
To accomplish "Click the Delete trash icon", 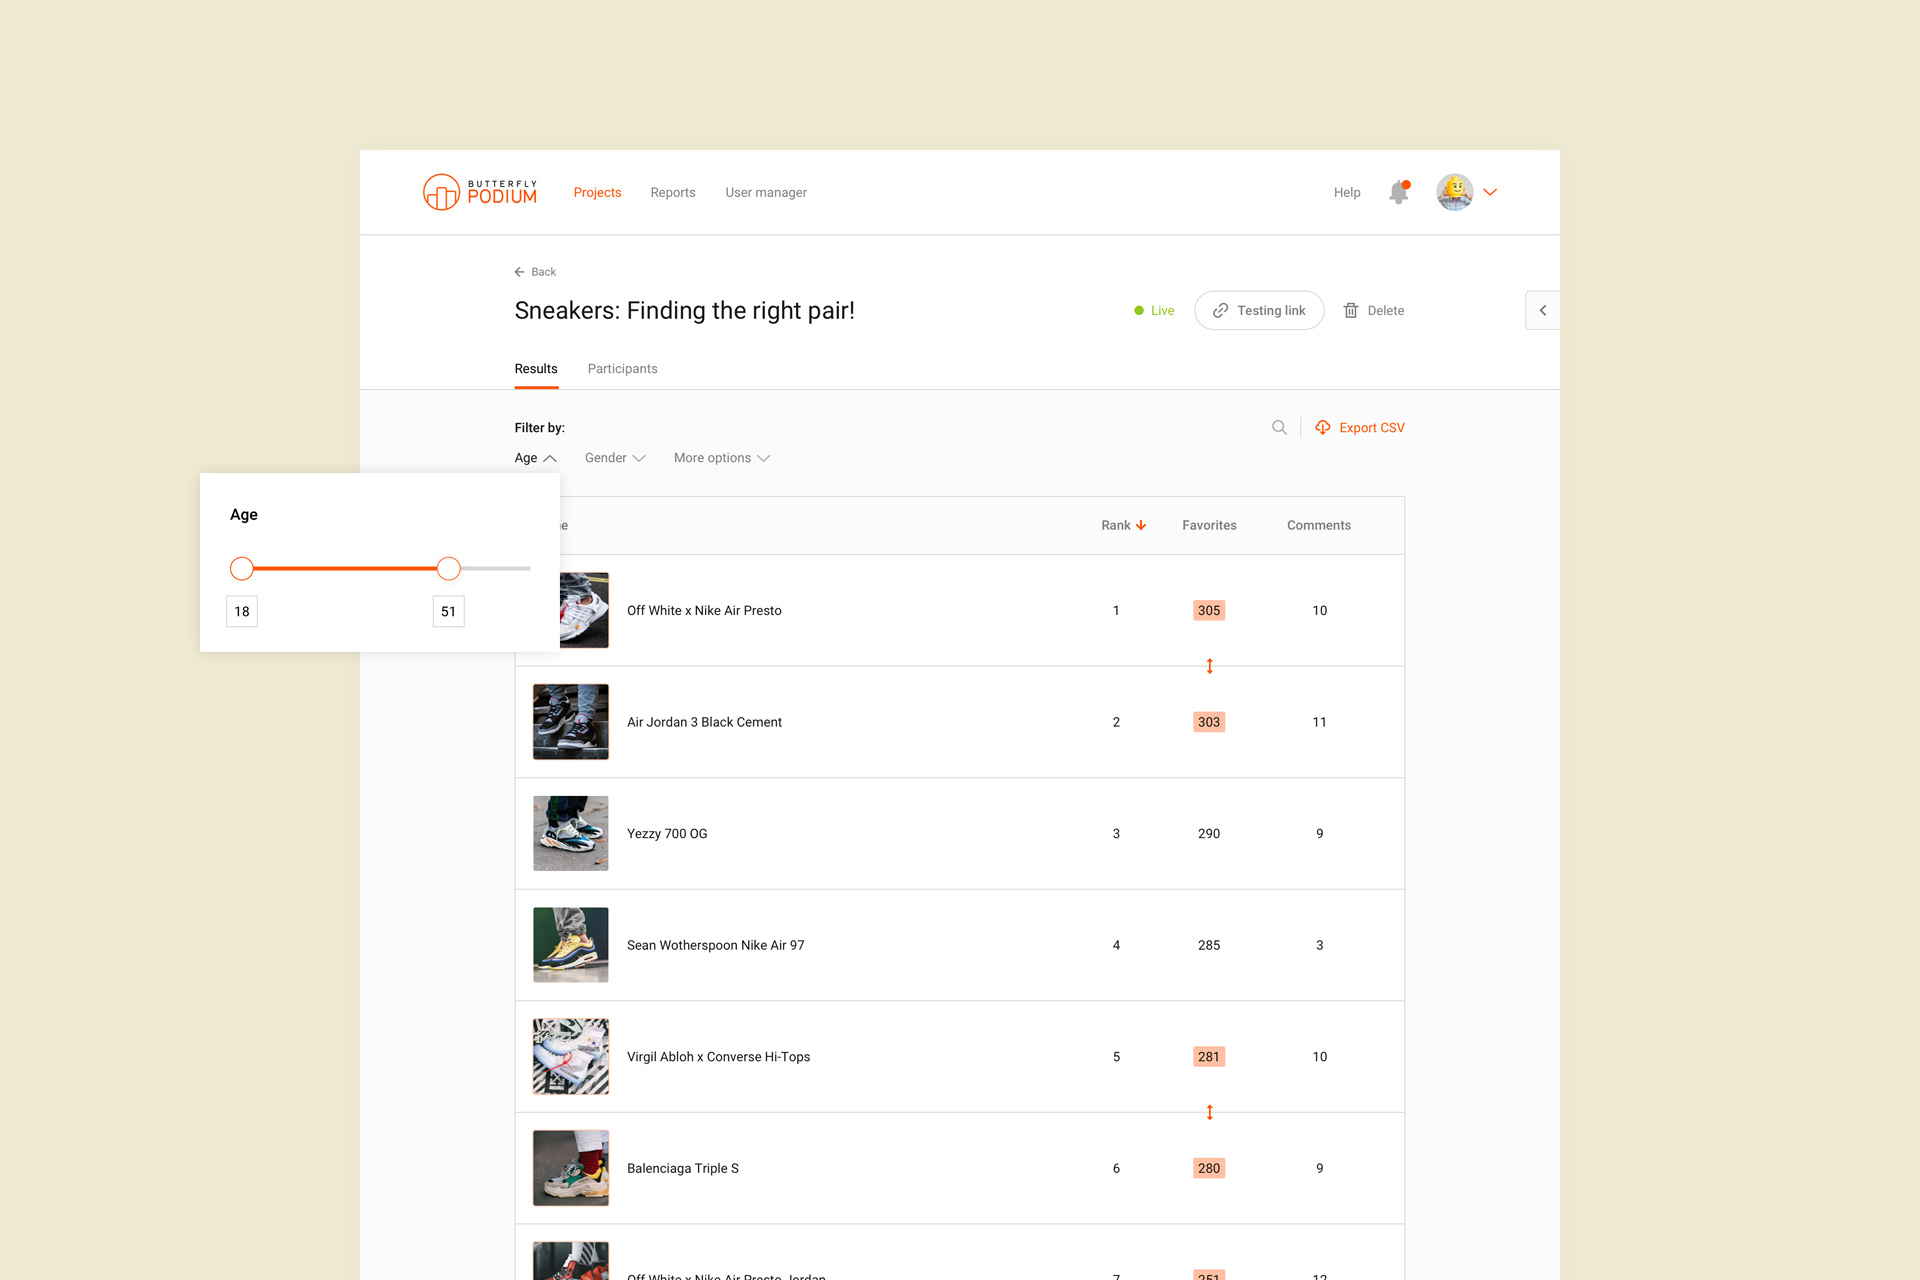I will 1351,311.
